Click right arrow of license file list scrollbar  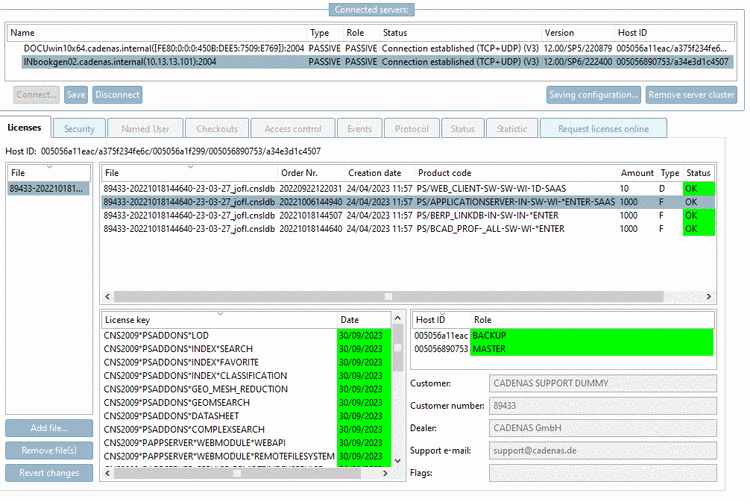tap(708, 297)
